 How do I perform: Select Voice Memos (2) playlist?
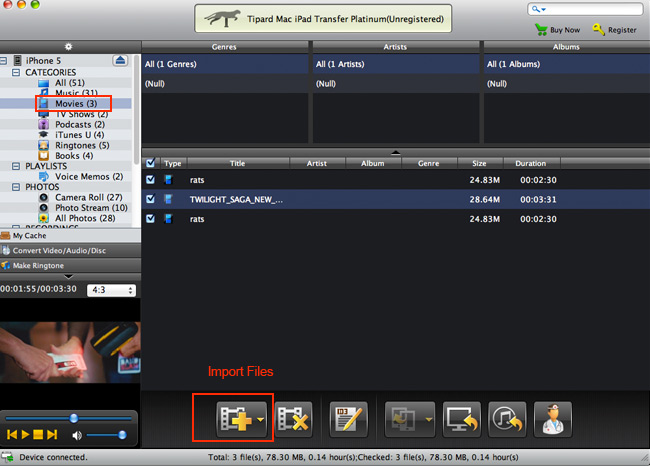coord(89,177)
